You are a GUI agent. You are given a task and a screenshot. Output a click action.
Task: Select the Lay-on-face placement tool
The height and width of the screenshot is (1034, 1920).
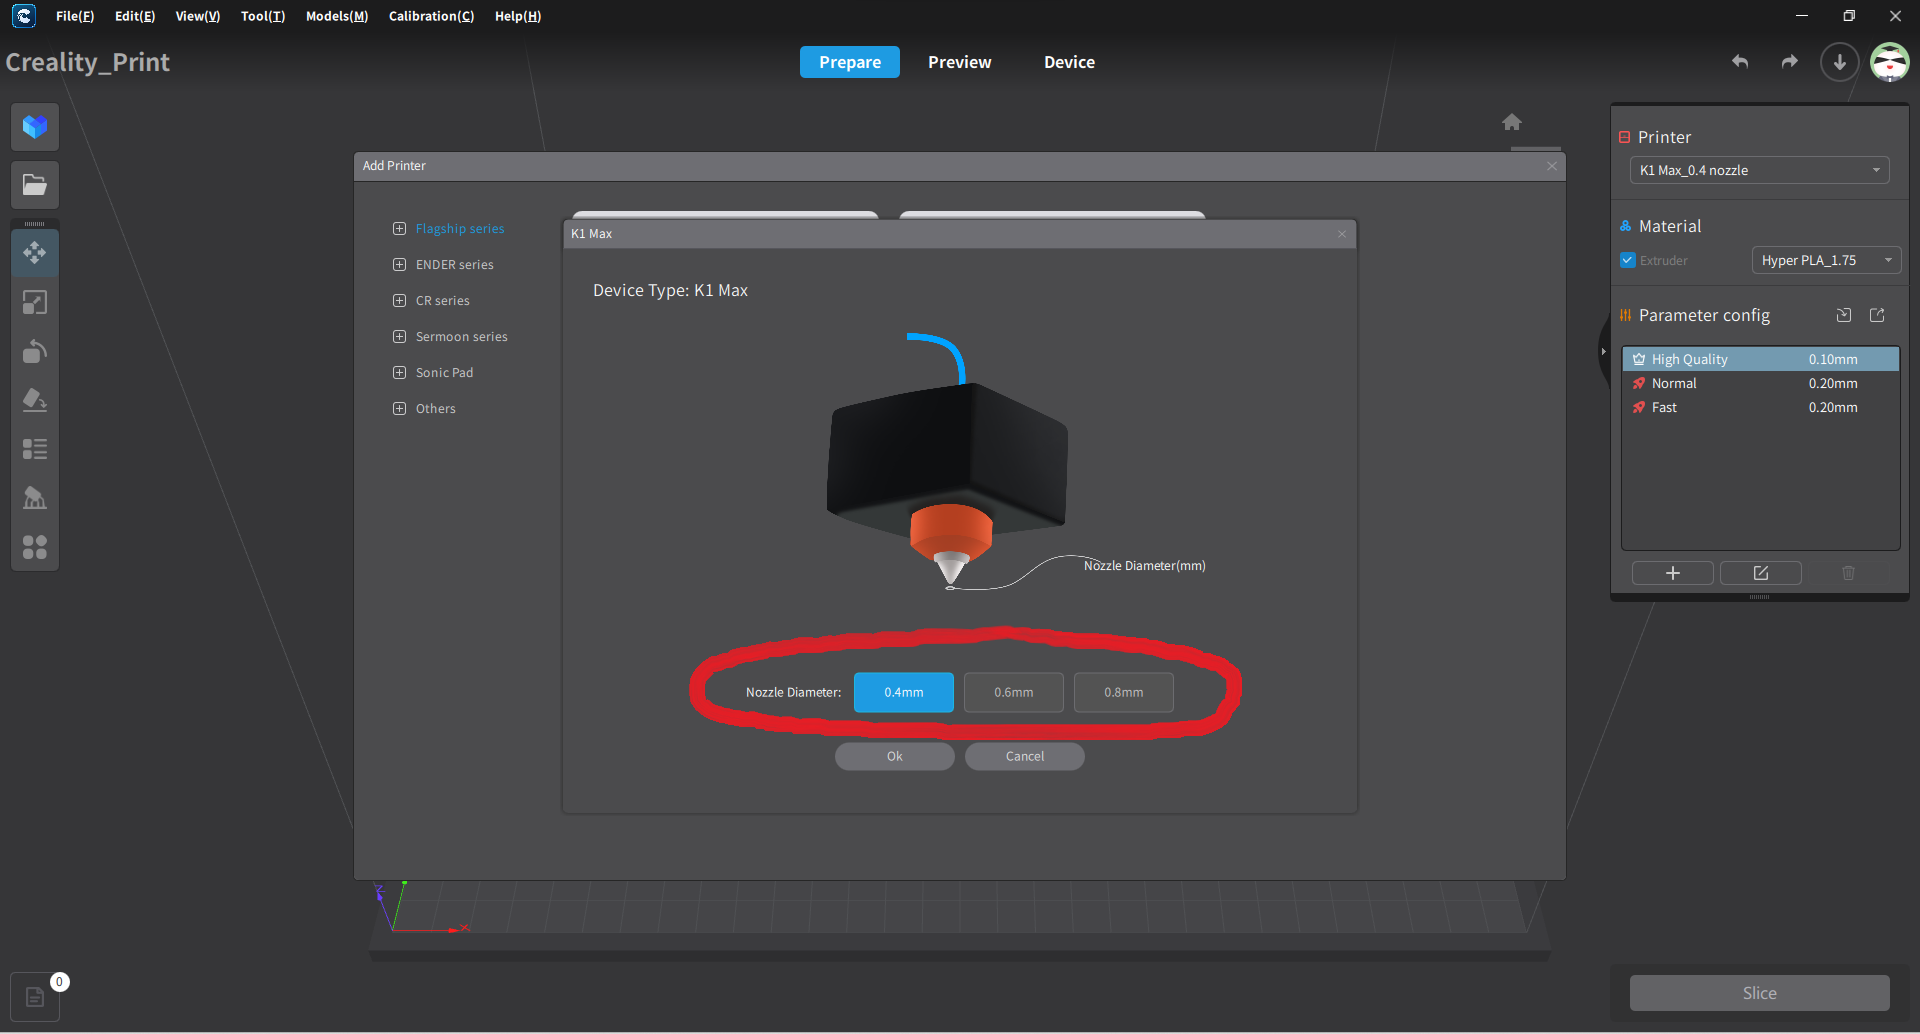click(35, 400)
